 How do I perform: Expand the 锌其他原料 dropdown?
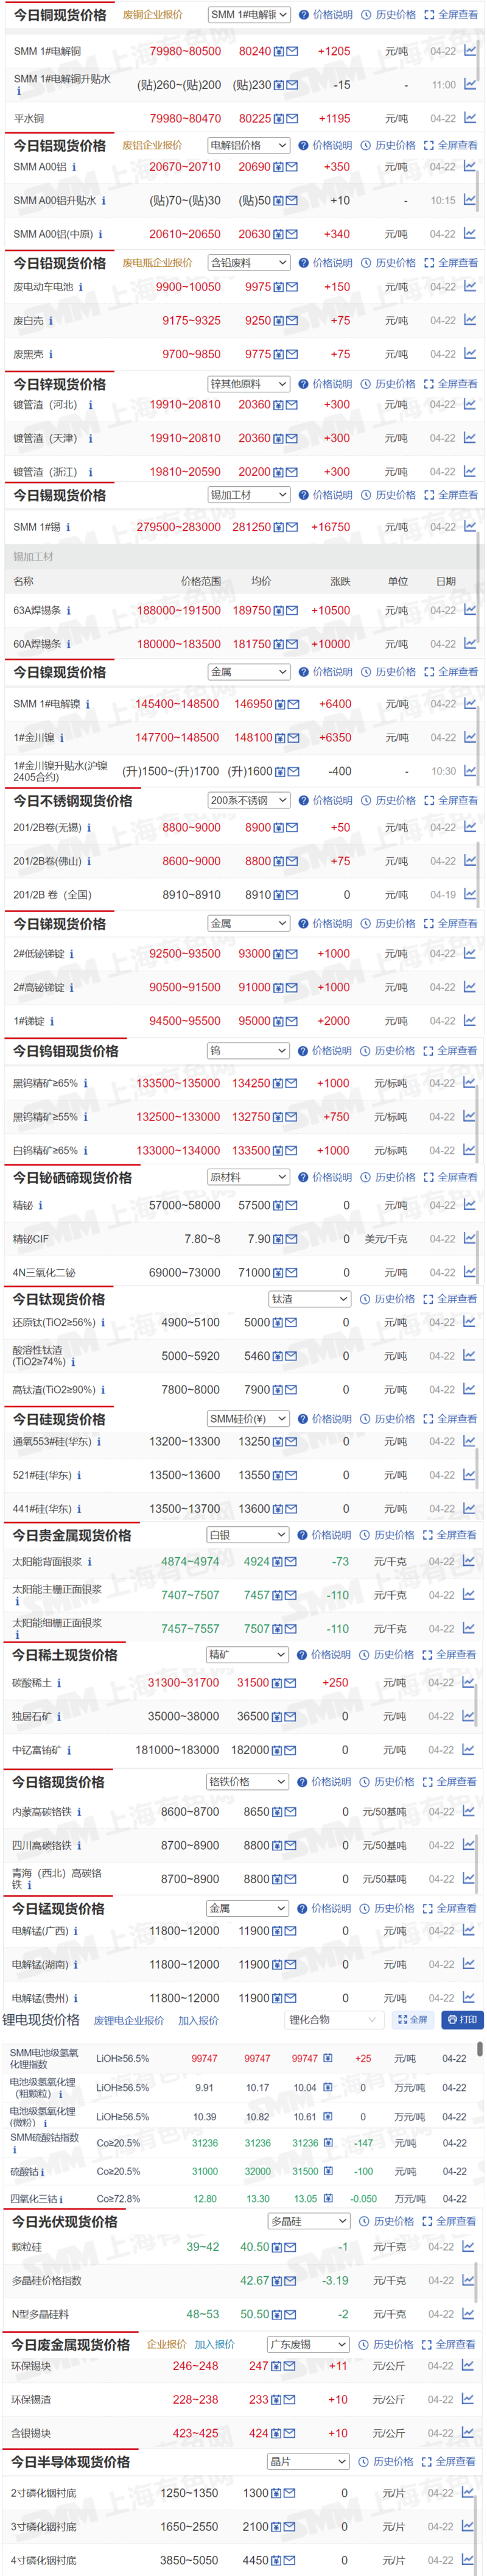tap(249, 384)
